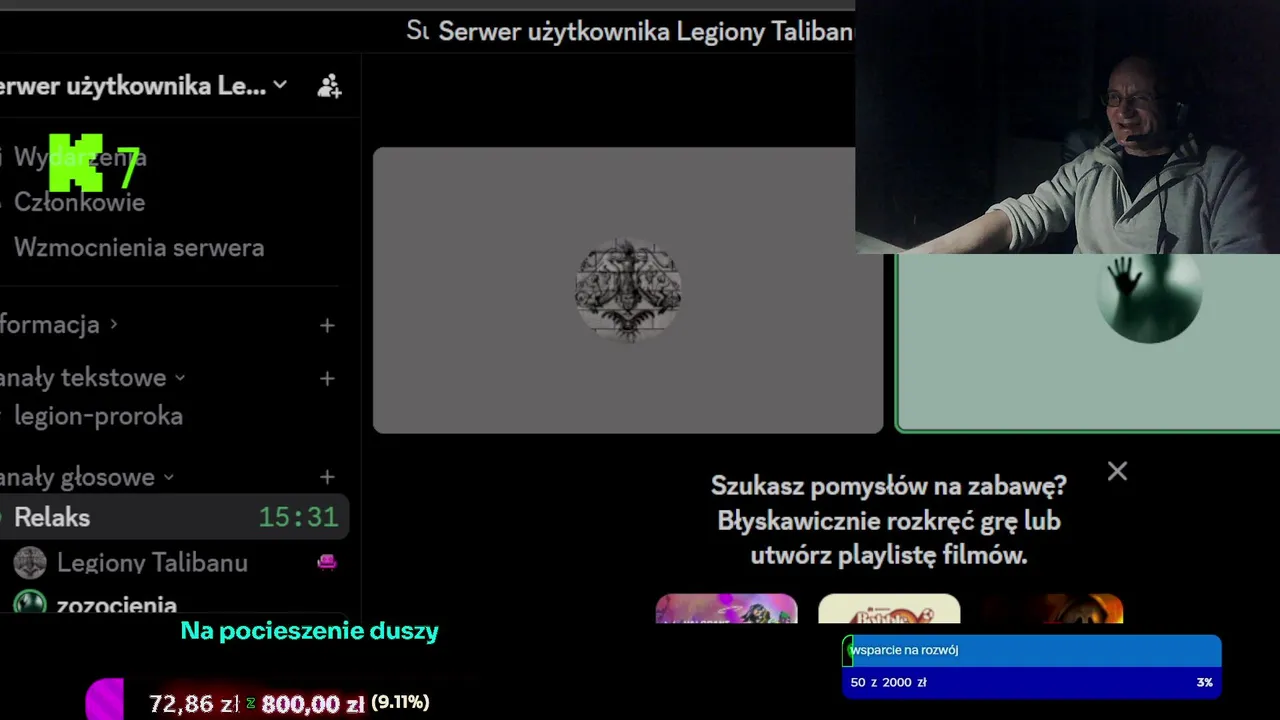Viewport: 1280px width, 720px height.
Task: Open Wydarzenia in the sidebar
Action: pyautogui.click(x=80, y=157)
